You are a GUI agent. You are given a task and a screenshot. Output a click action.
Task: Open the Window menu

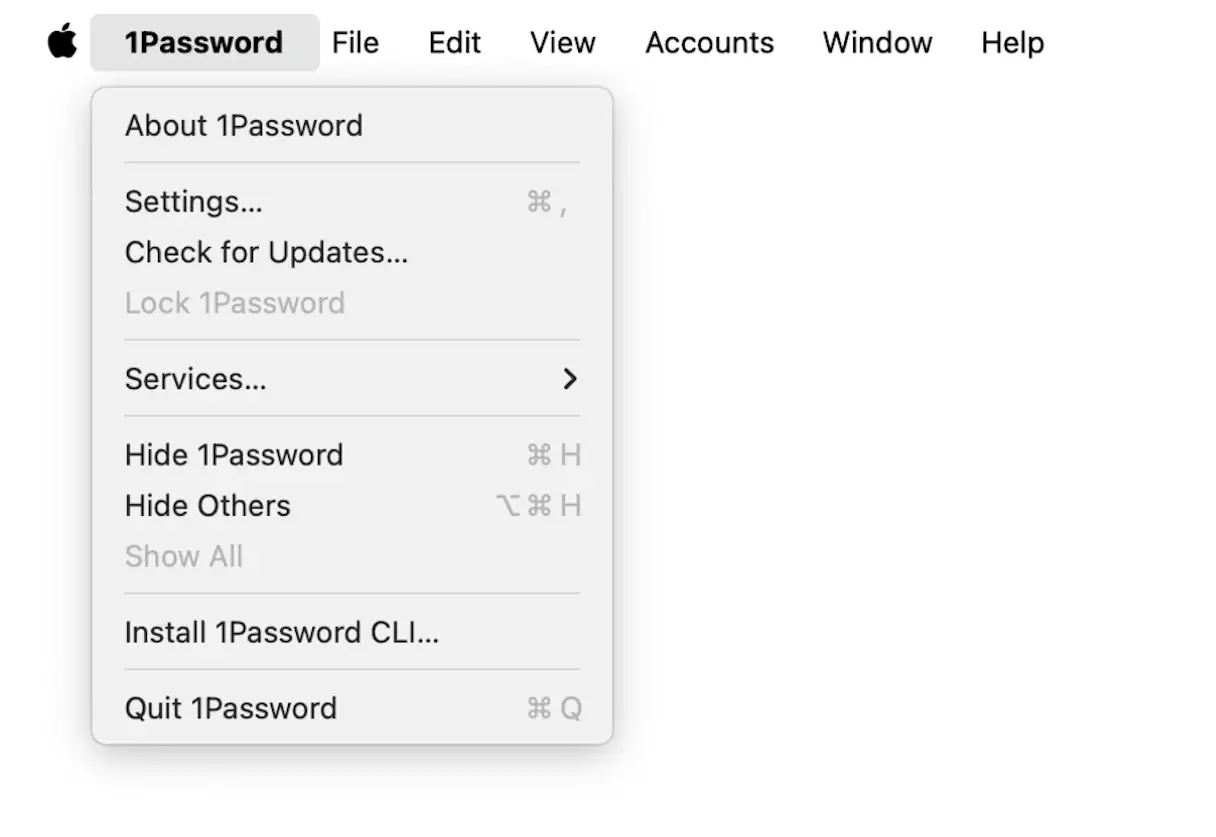tap(877, 42)
